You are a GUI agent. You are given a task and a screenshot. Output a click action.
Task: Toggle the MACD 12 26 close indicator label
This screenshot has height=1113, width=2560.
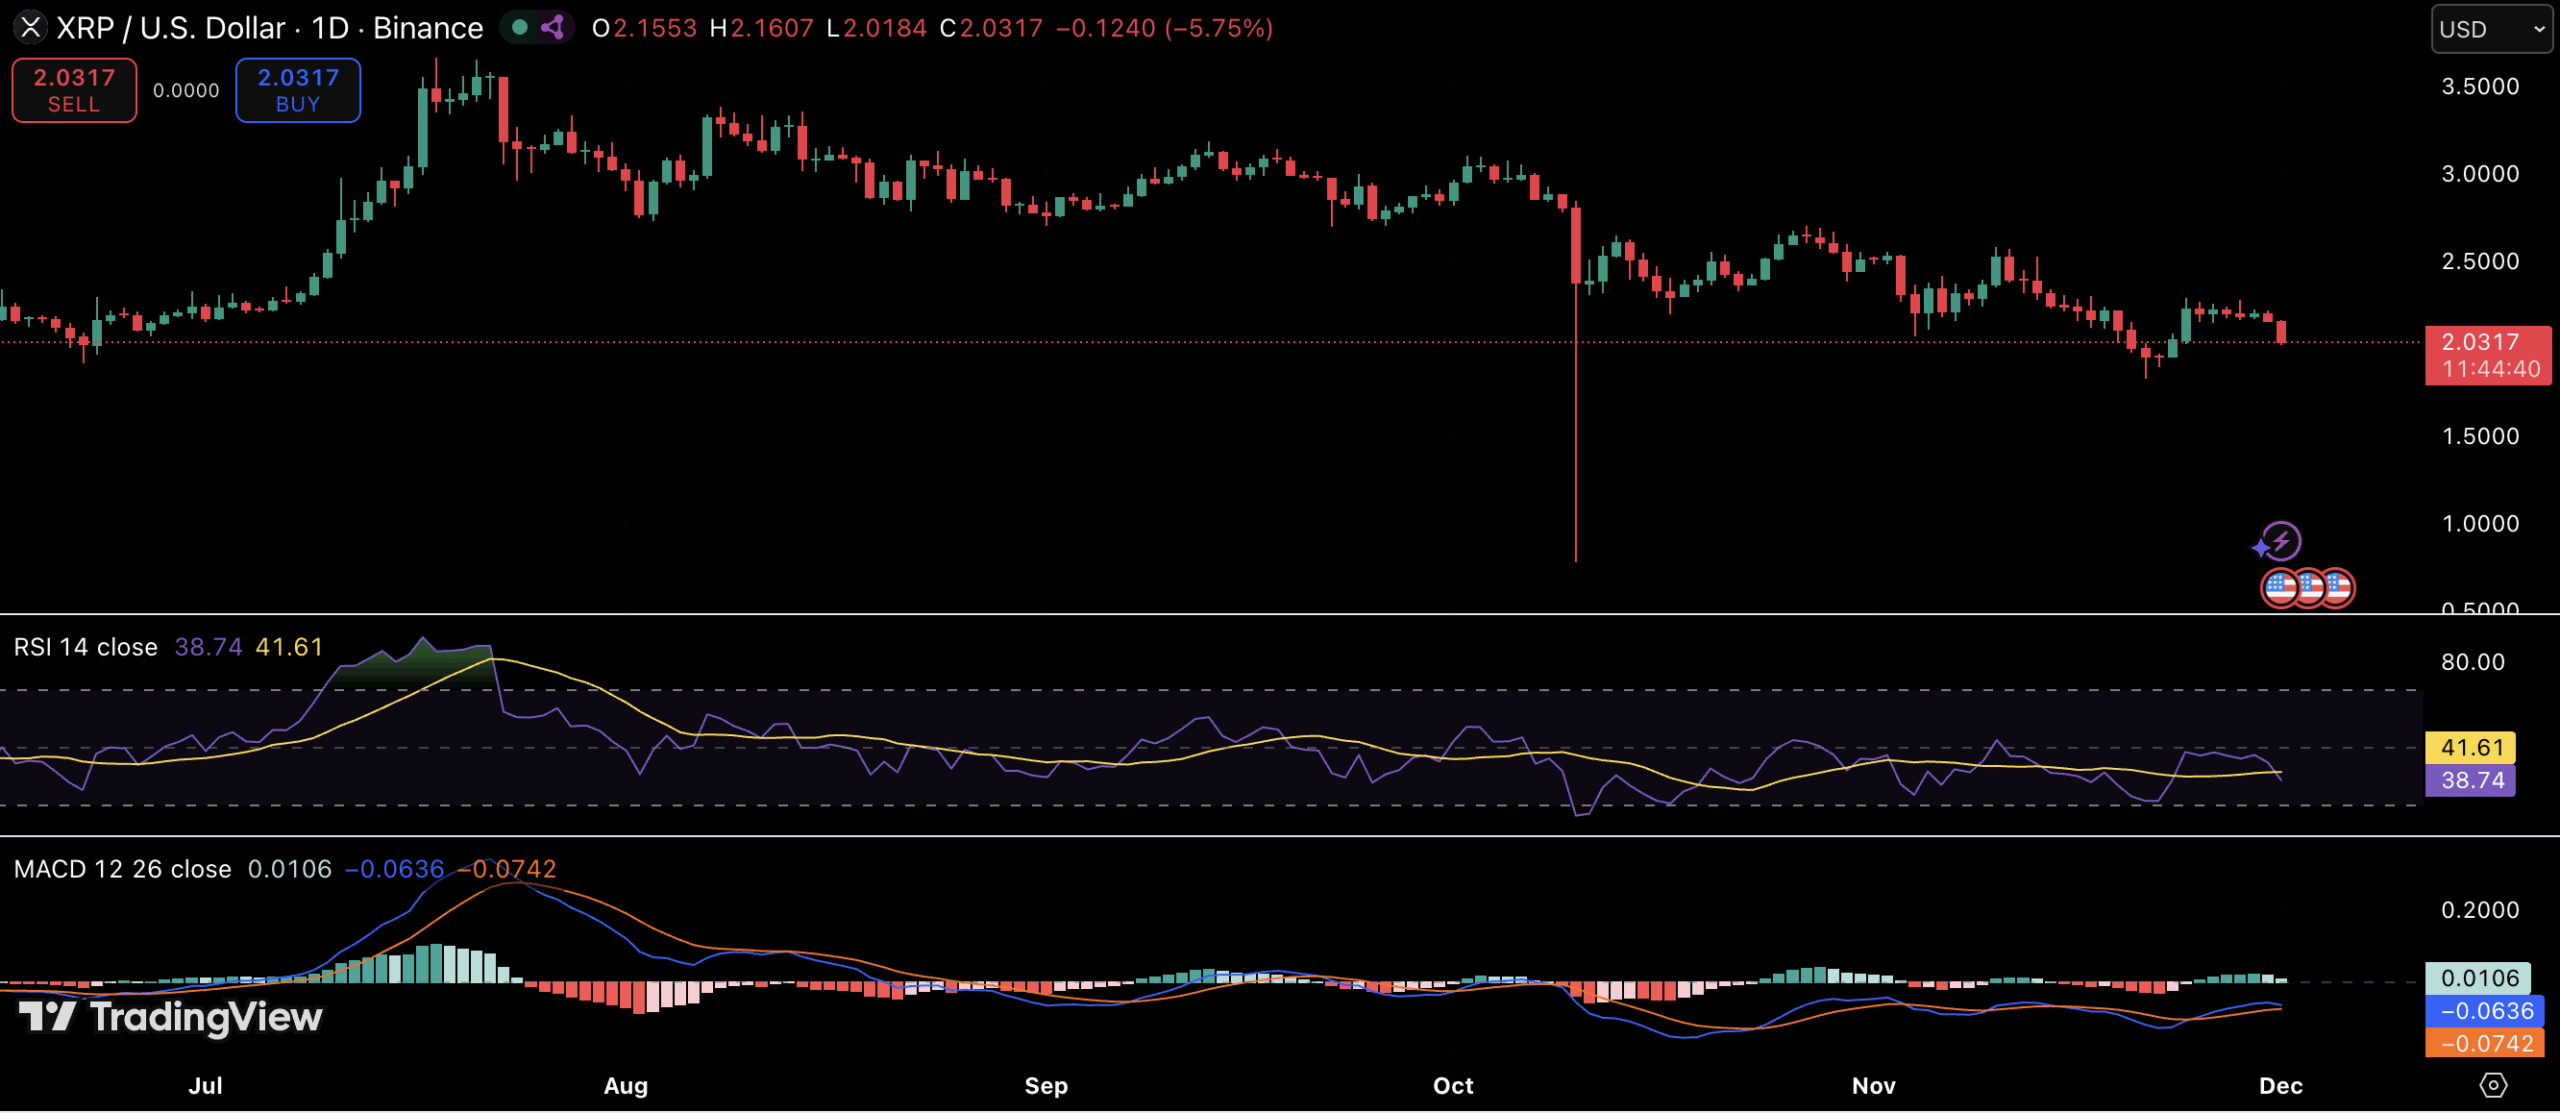[x=120, y=869]
